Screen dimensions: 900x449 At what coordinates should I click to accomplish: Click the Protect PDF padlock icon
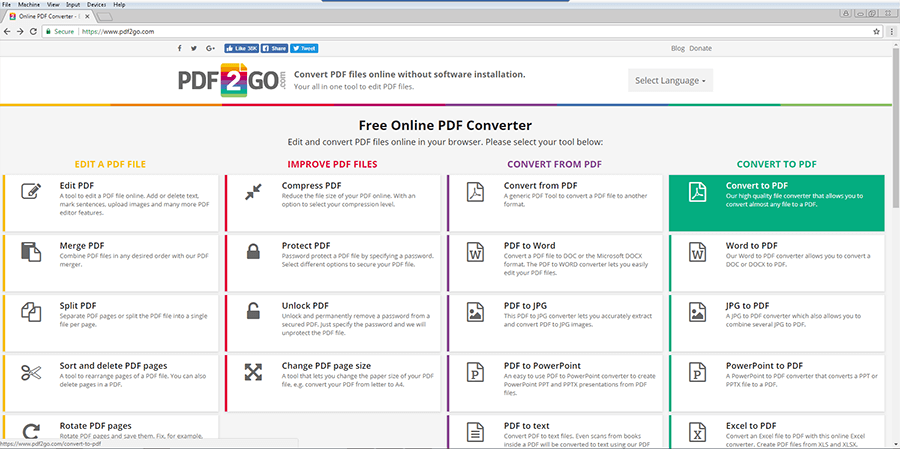(253, 252)
